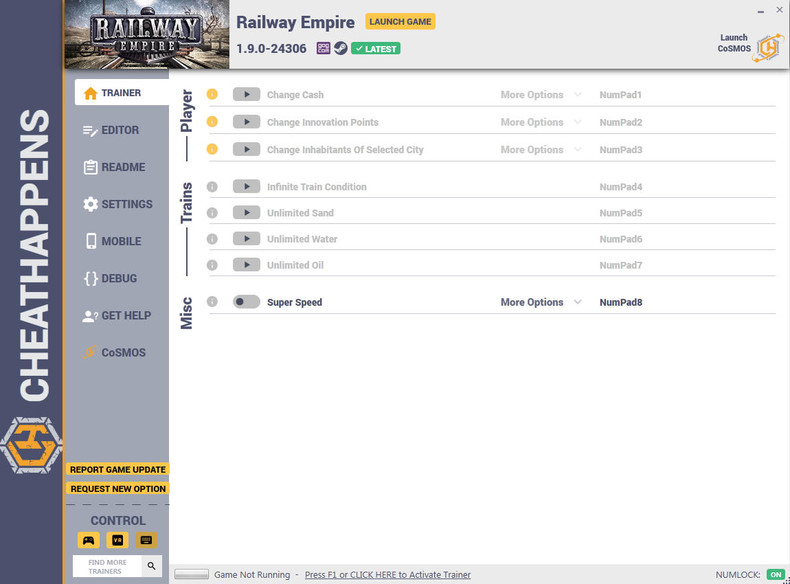Click the NumPad5 hotkey label
The width and height of the screenshot is (790, 584).
tap(621, 213)
